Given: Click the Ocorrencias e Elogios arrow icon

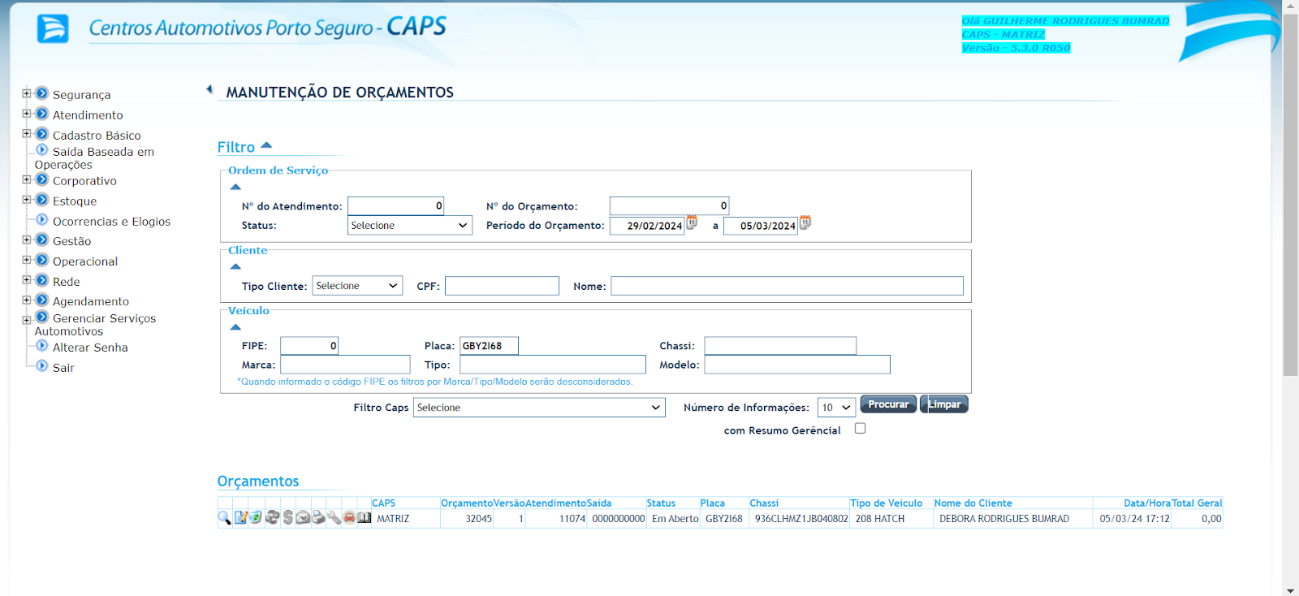Looking at the screenshot, I should pos(42,220).
